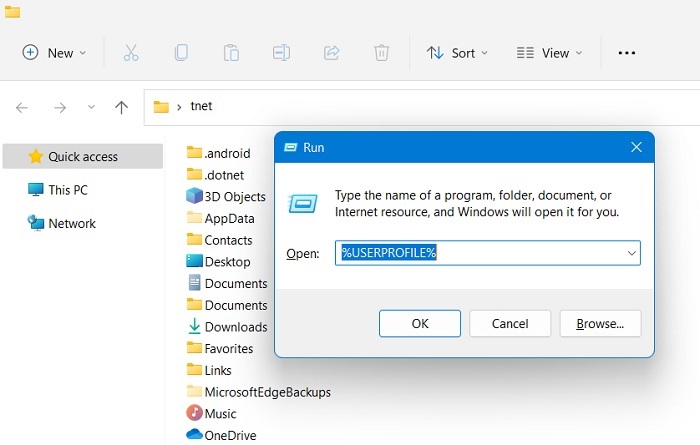
Task: Go up one folder level arrow
Action: coord(121,107)
